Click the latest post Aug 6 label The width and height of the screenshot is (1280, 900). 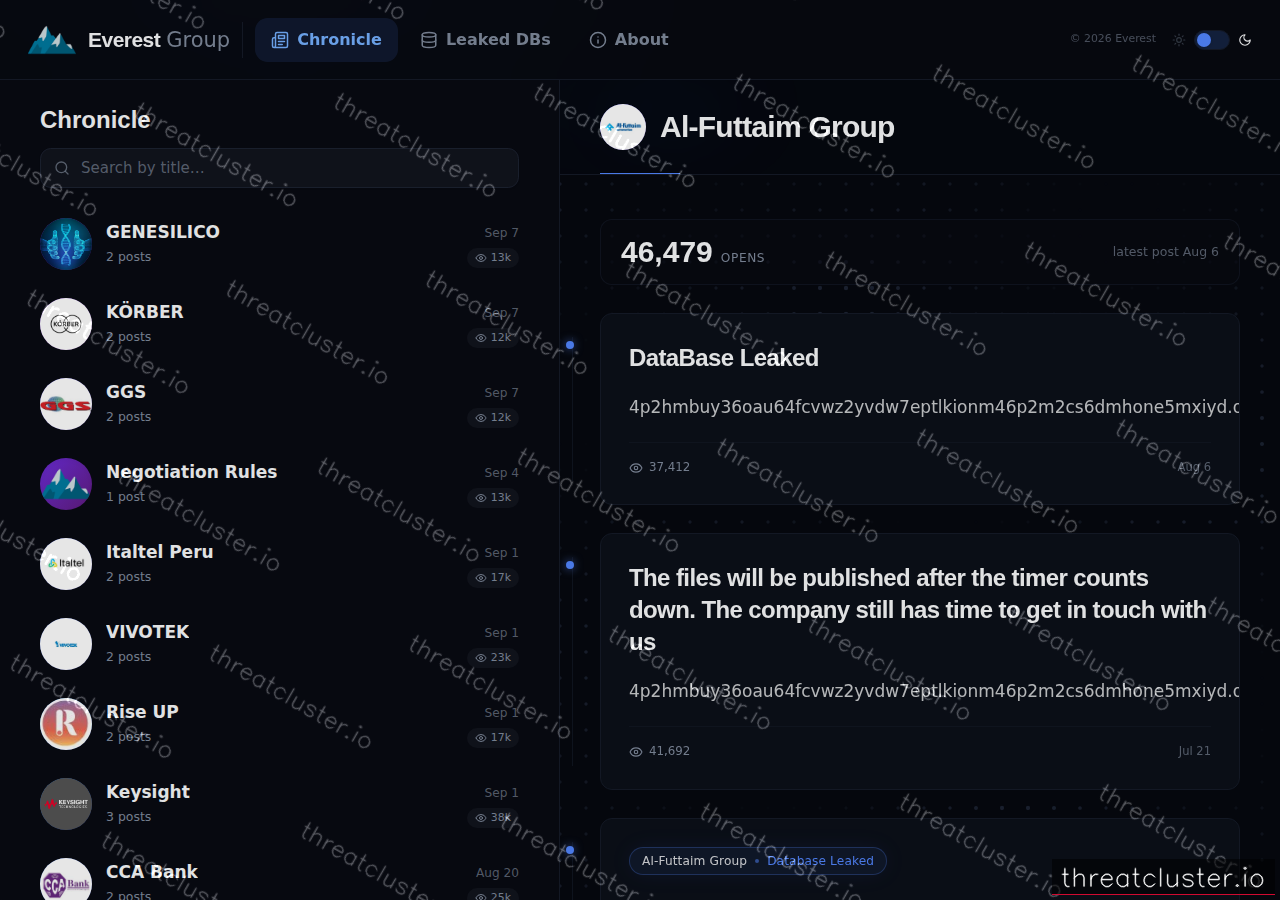coord(1166,252)
